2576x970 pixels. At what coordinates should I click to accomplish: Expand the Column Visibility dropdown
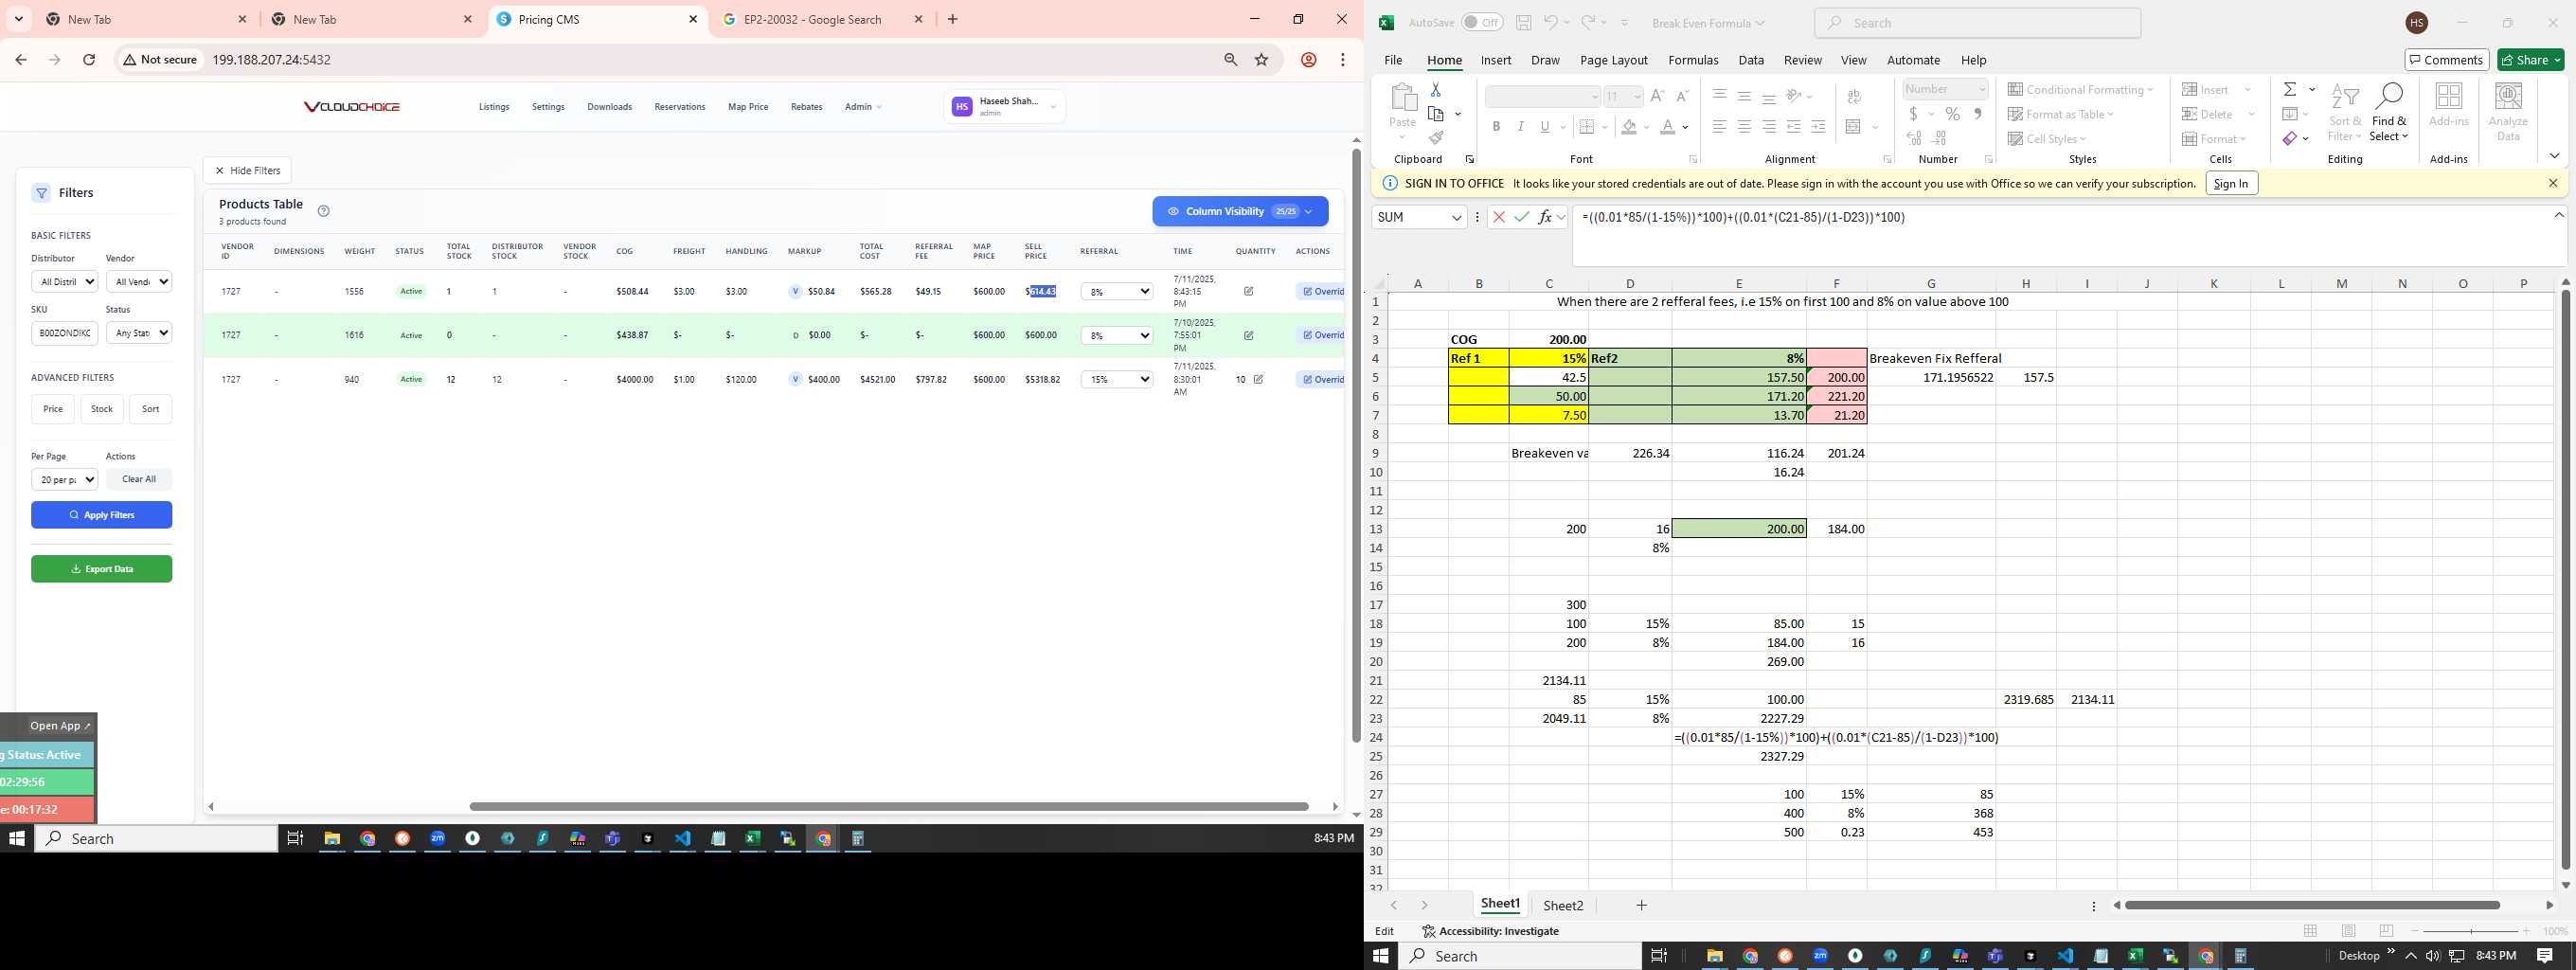(1240, 211)
